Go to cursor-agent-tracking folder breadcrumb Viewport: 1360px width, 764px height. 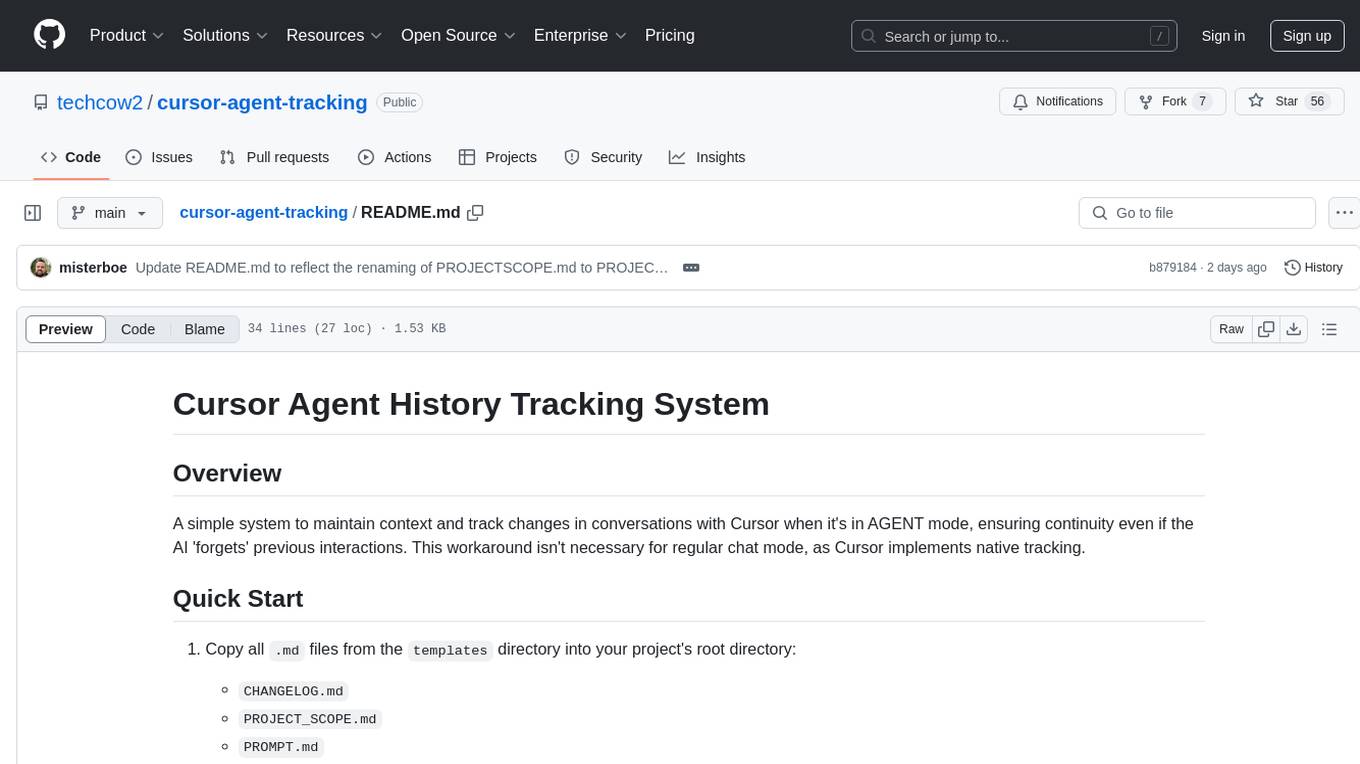[263, 212]
